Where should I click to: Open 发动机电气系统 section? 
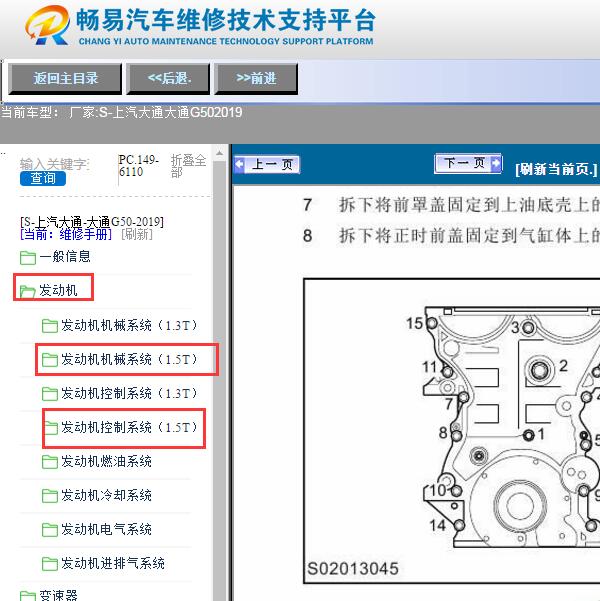[106, 529]
